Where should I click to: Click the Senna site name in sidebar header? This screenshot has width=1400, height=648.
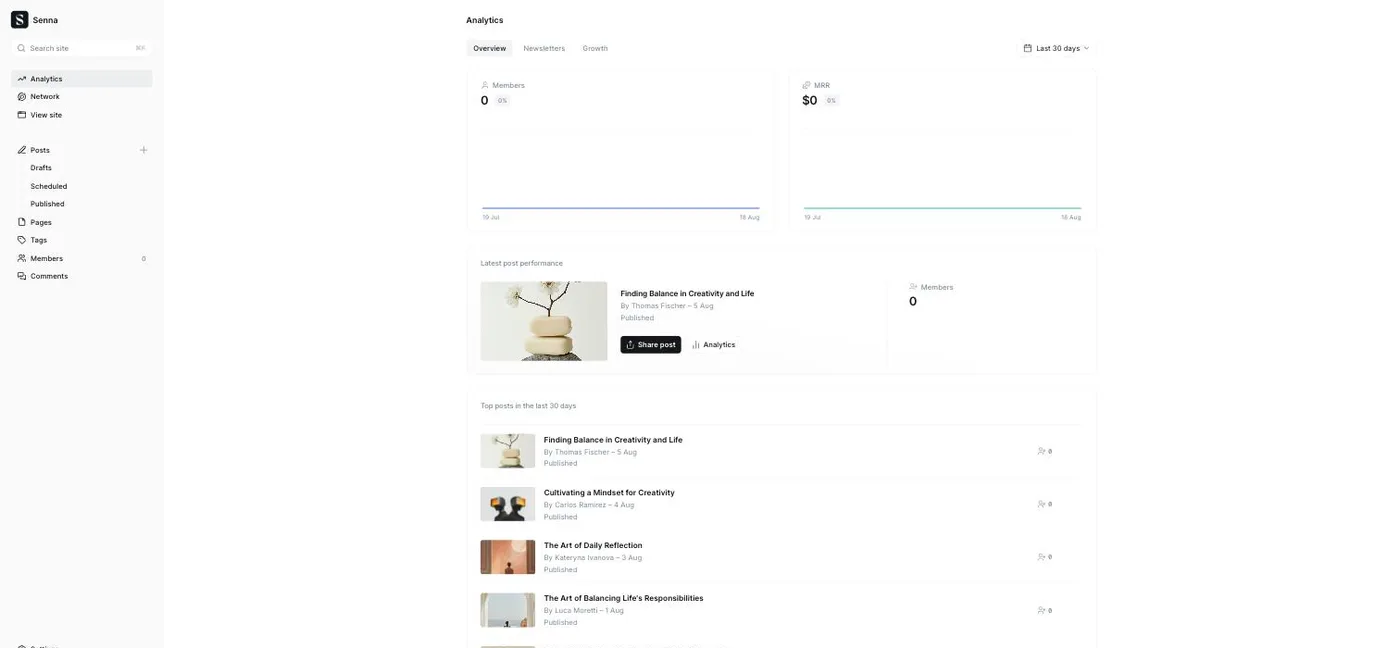pyautogui.click(x=45, y=20)
